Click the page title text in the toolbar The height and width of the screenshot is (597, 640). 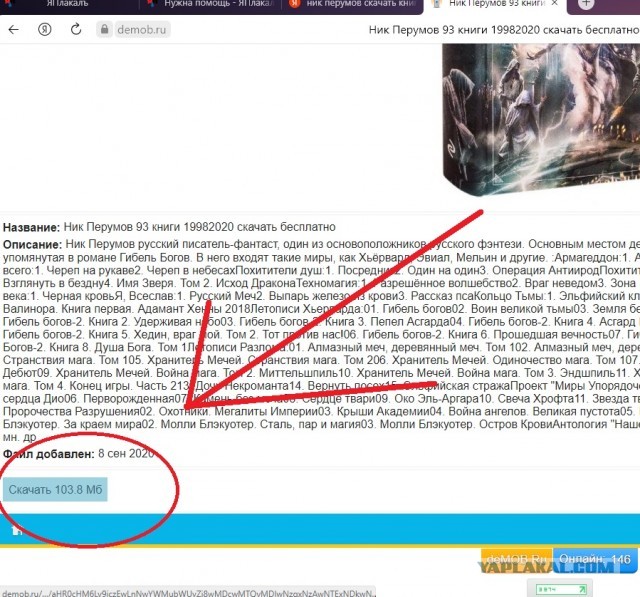point(504,30)
